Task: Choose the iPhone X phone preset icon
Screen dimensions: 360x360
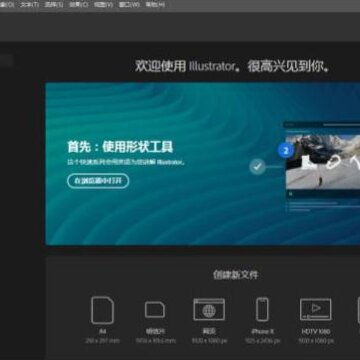Action: 262,309
